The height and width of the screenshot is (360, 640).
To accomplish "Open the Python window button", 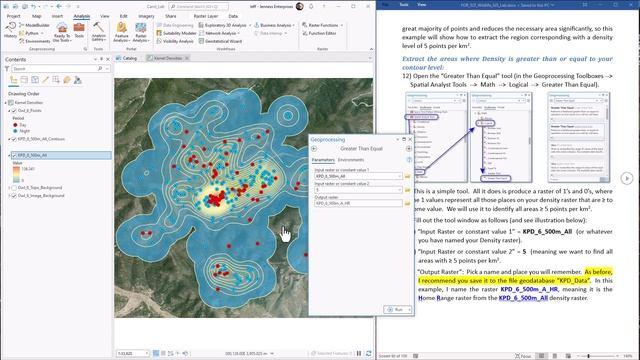I will point(31,33).
